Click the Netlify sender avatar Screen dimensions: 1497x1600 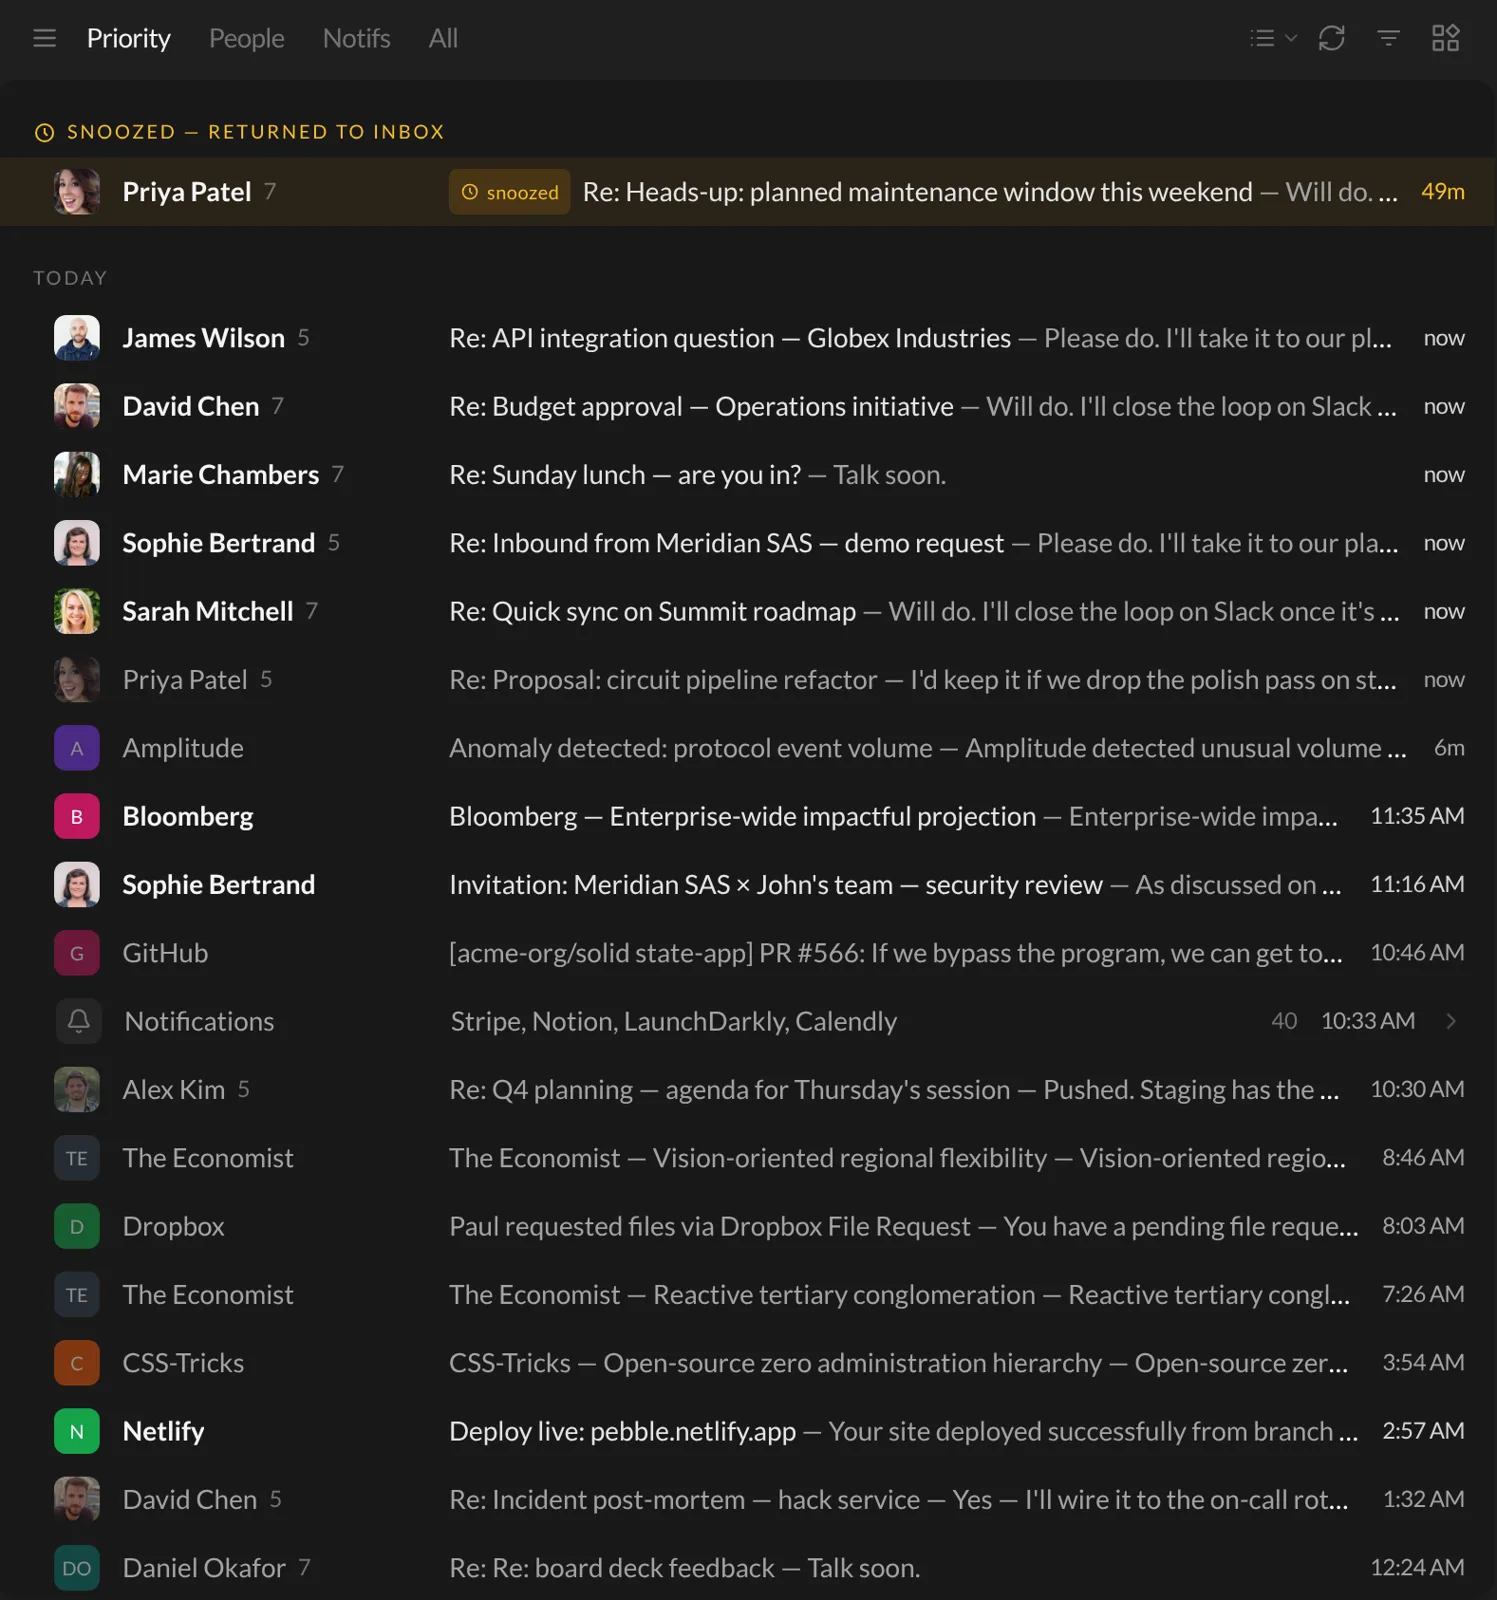(77, 1431)
